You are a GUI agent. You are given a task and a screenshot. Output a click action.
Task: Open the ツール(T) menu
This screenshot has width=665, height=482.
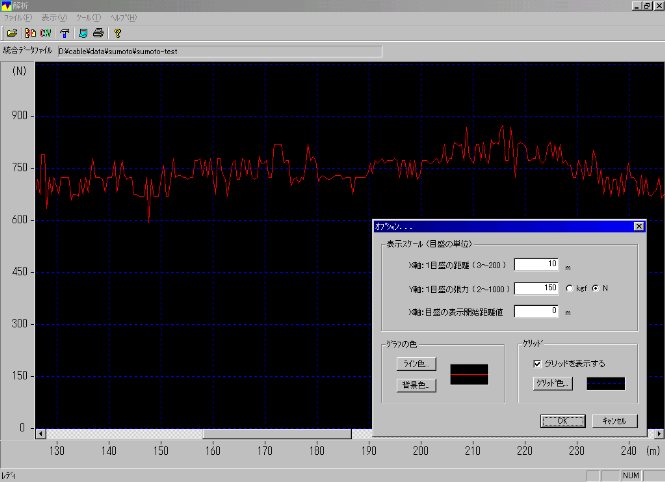pyautogui.click(x=88, y=18)
